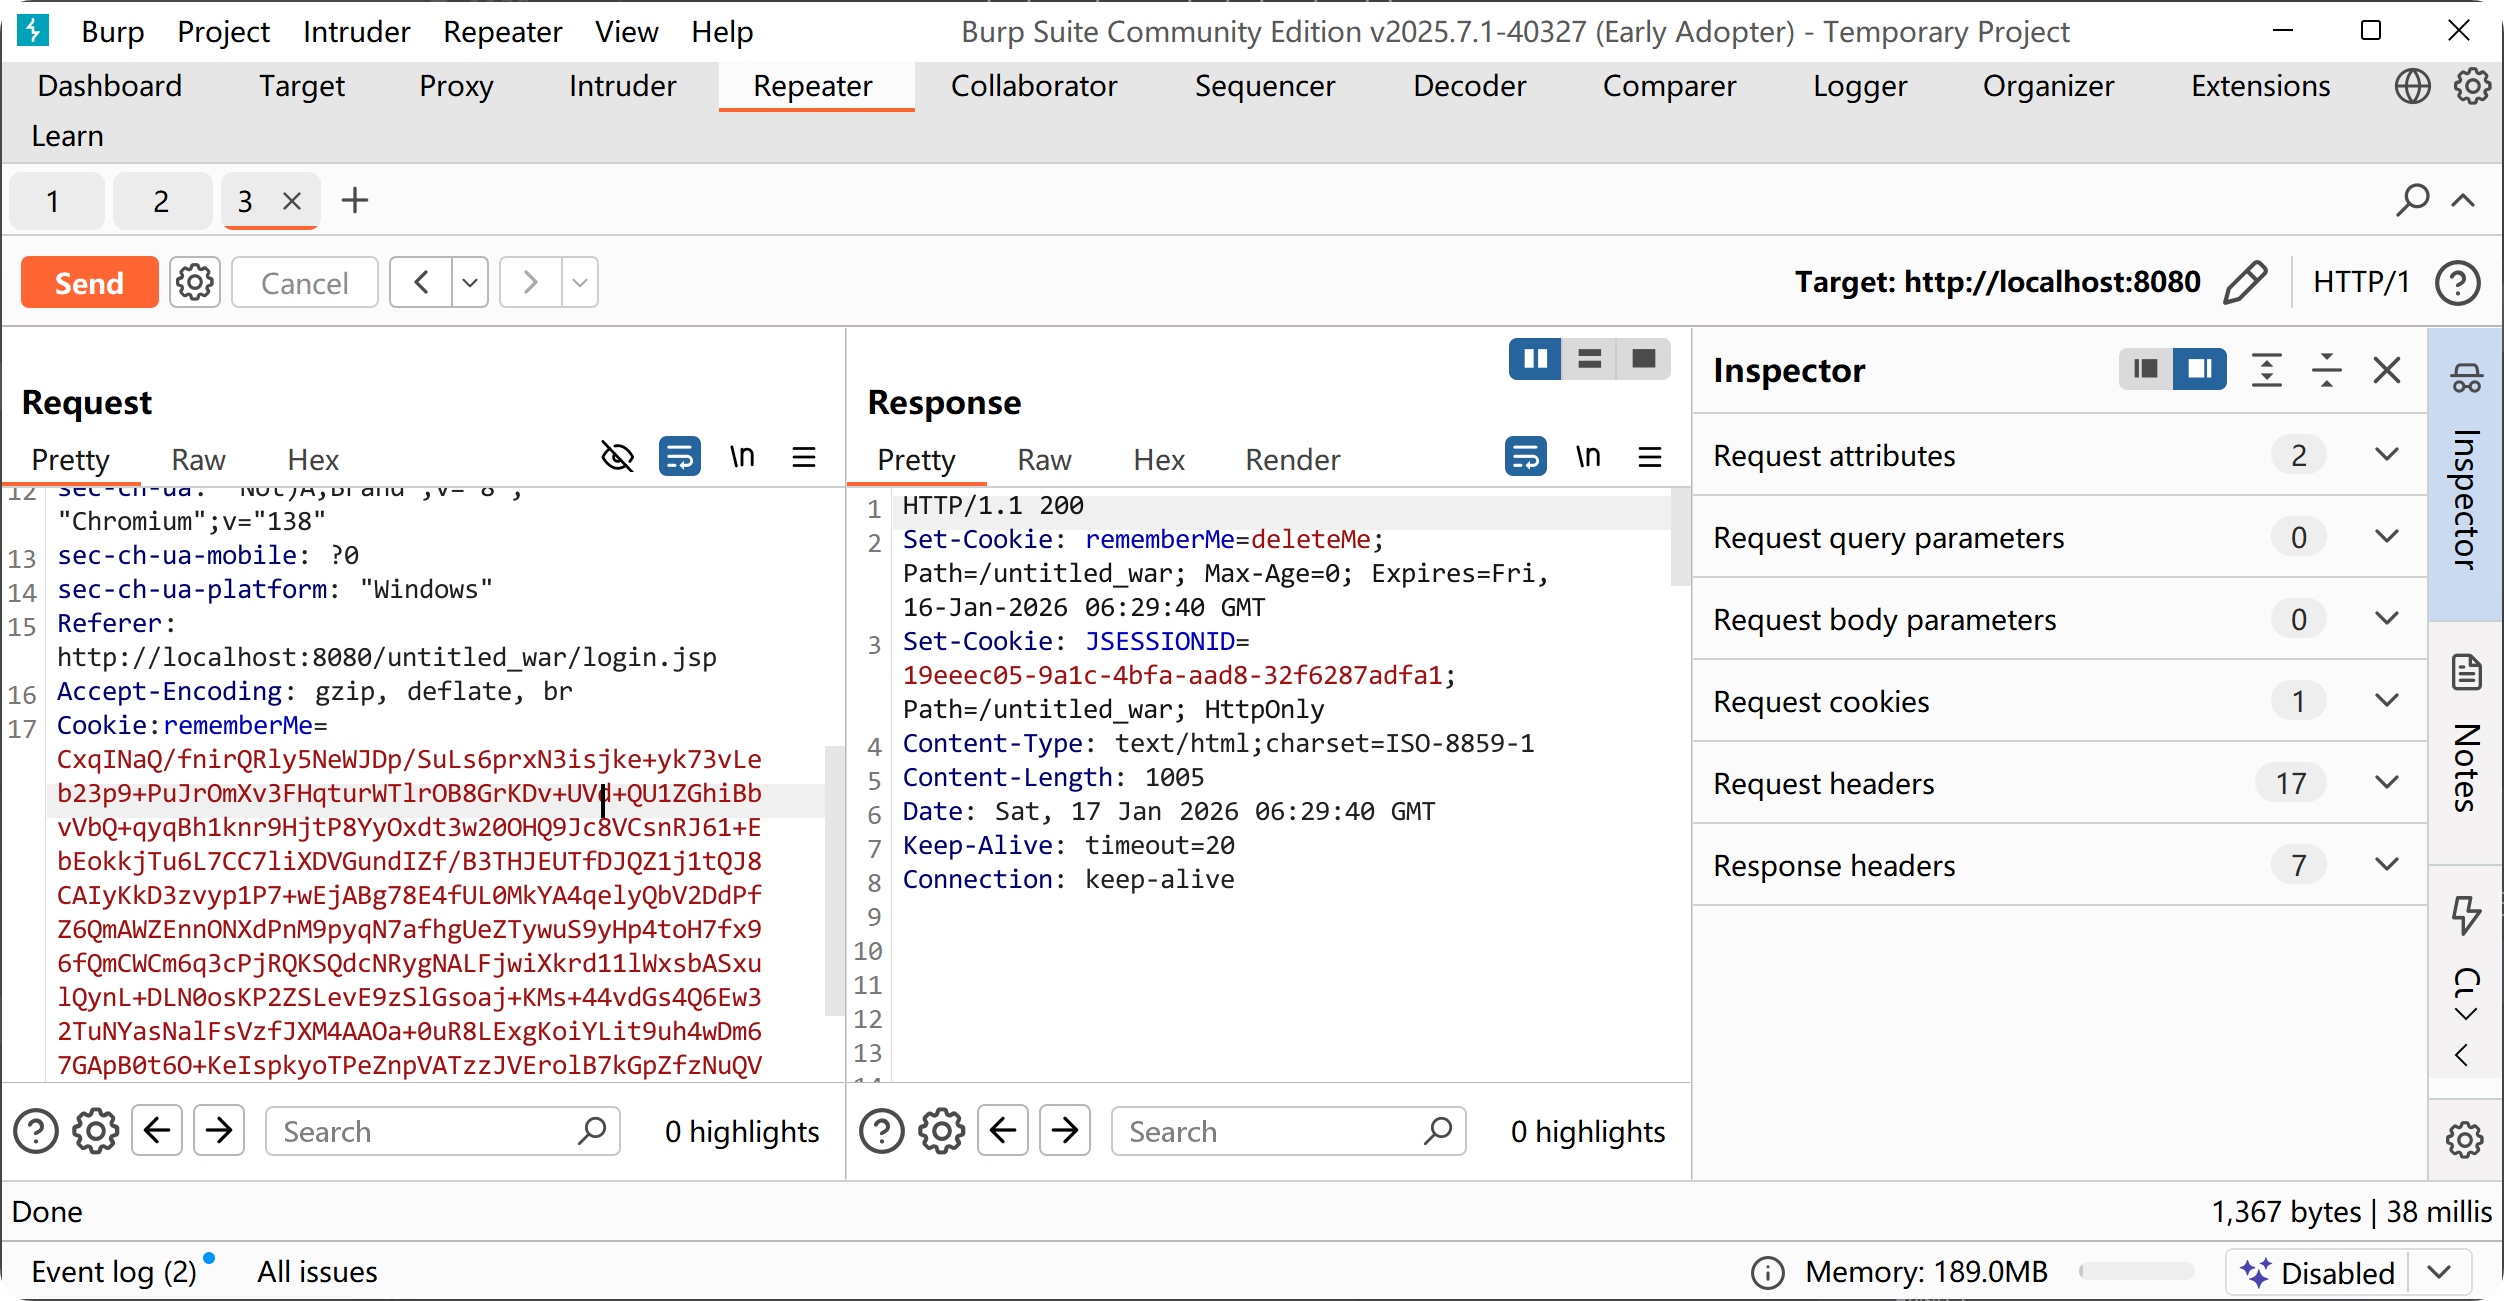Switch to Raw view in Request
Viewport: 2504px width, 1301px height.
(x=198, y=460)
